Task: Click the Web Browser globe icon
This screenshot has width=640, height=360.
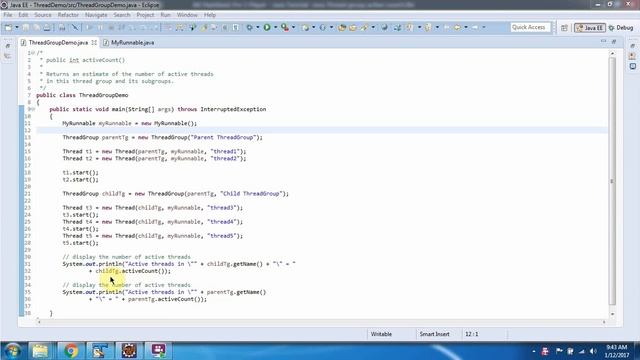Action: pyautogui.click(x=384, y=27)
